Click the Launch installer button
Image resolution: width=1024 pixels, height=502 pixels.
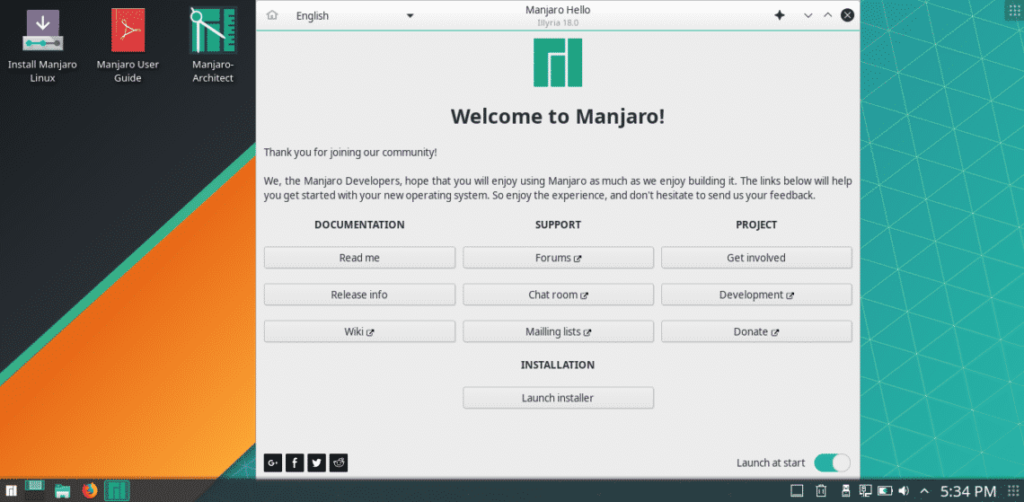558,398
